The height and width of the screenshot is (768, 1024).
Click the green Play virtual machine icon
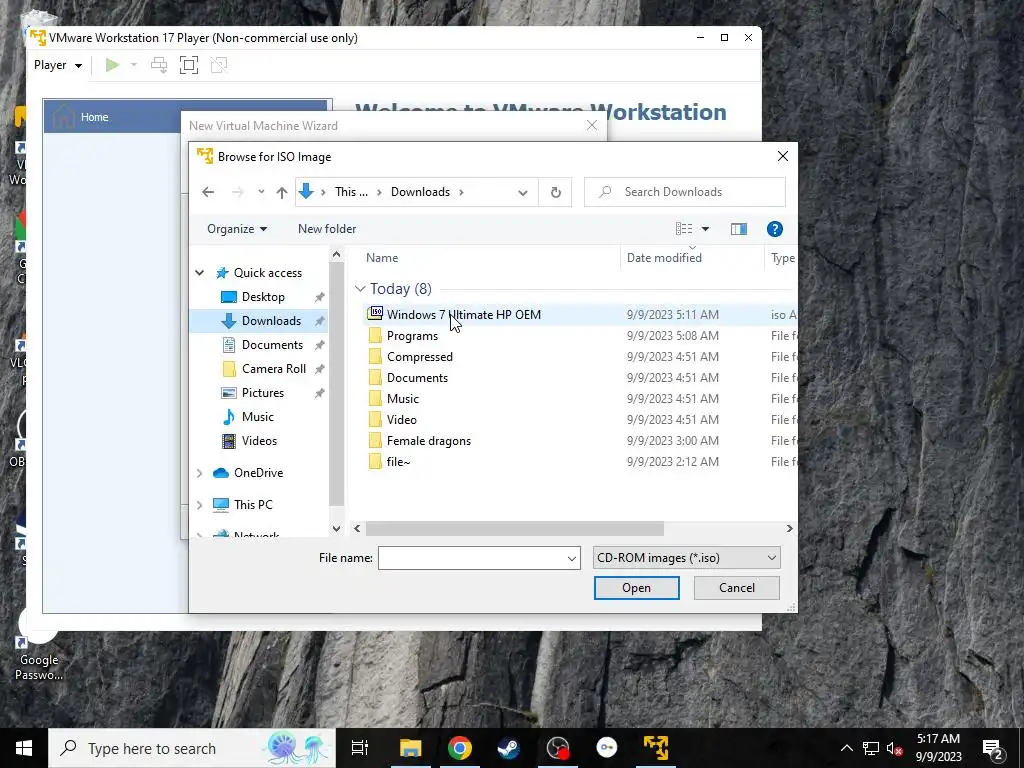(112, 65)
